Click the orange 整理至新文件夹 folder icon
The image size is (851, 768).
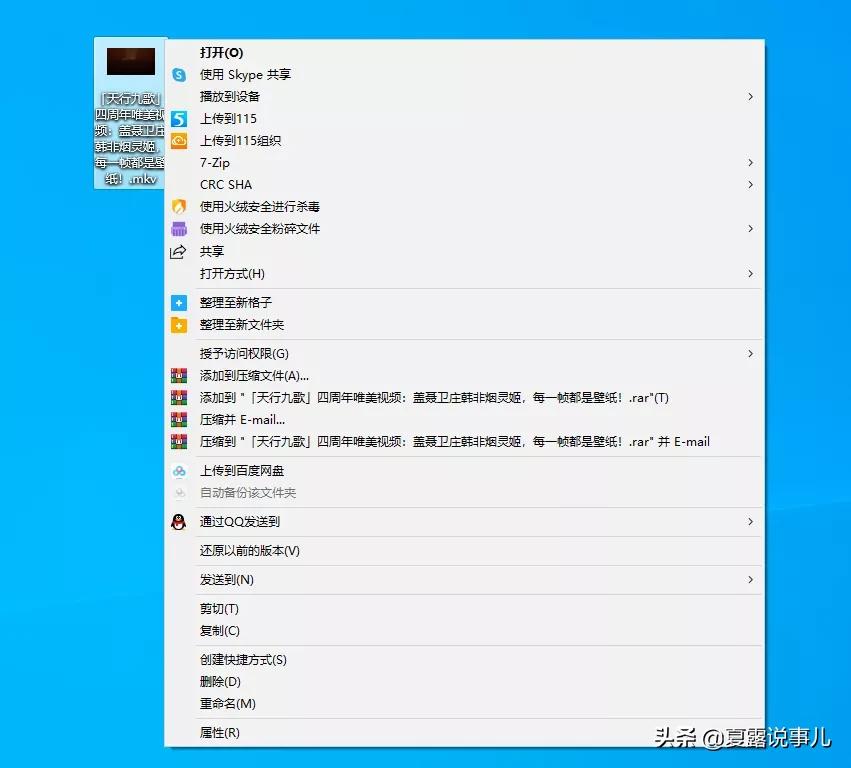coord(178,324)
